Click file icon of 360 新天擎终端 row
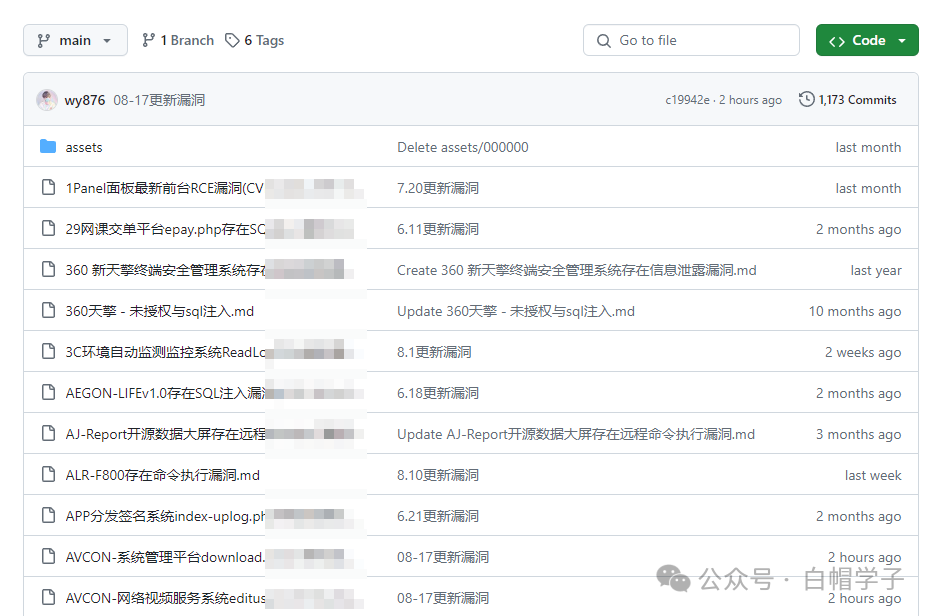 48,269
